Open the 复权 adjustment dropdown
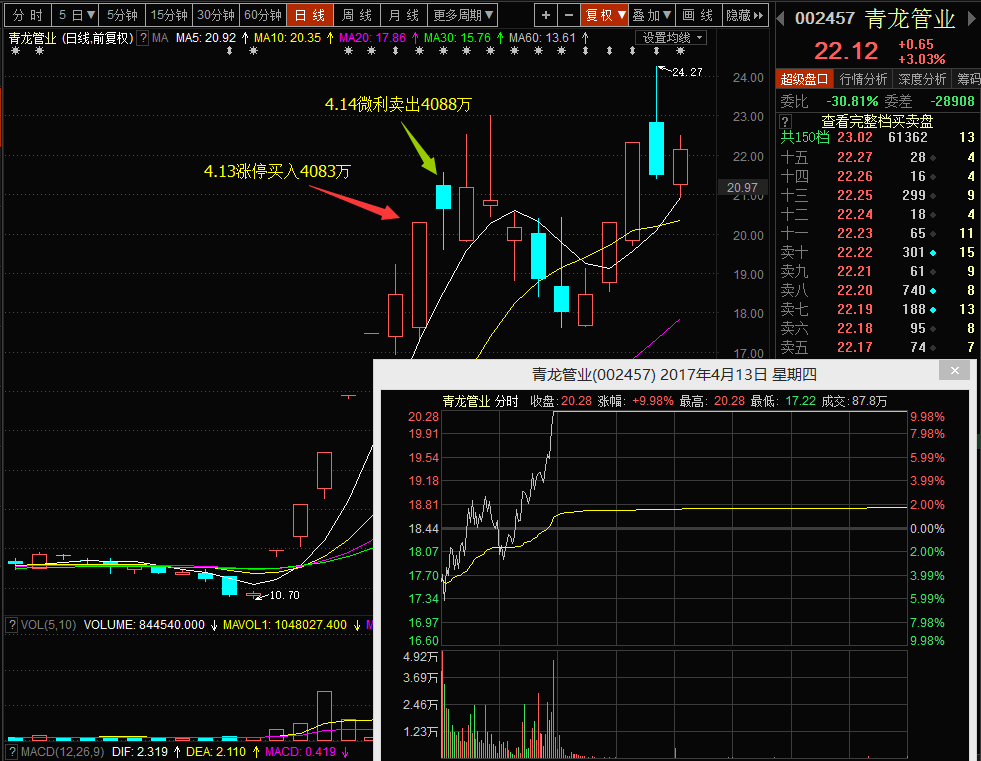The height and width of the screenshot is (761, 981). [605, 15]
